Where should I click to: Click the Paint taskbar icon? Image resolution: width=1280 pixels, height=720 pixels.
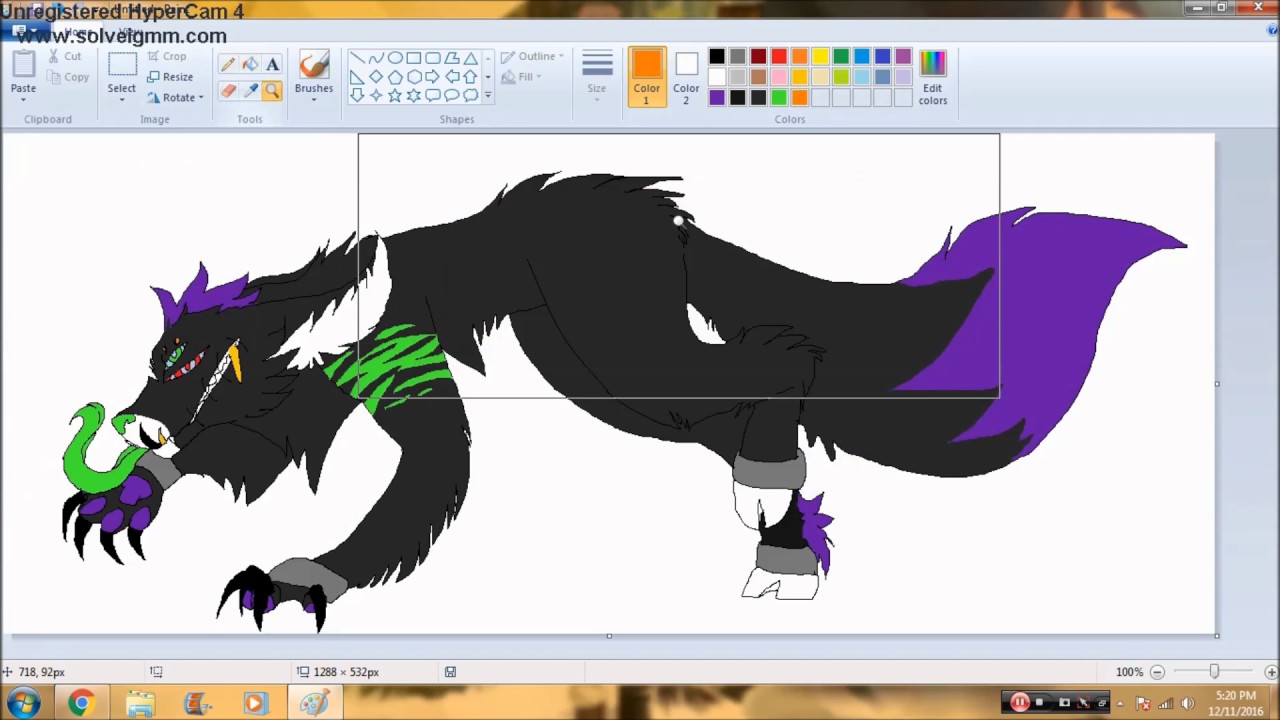314,703
